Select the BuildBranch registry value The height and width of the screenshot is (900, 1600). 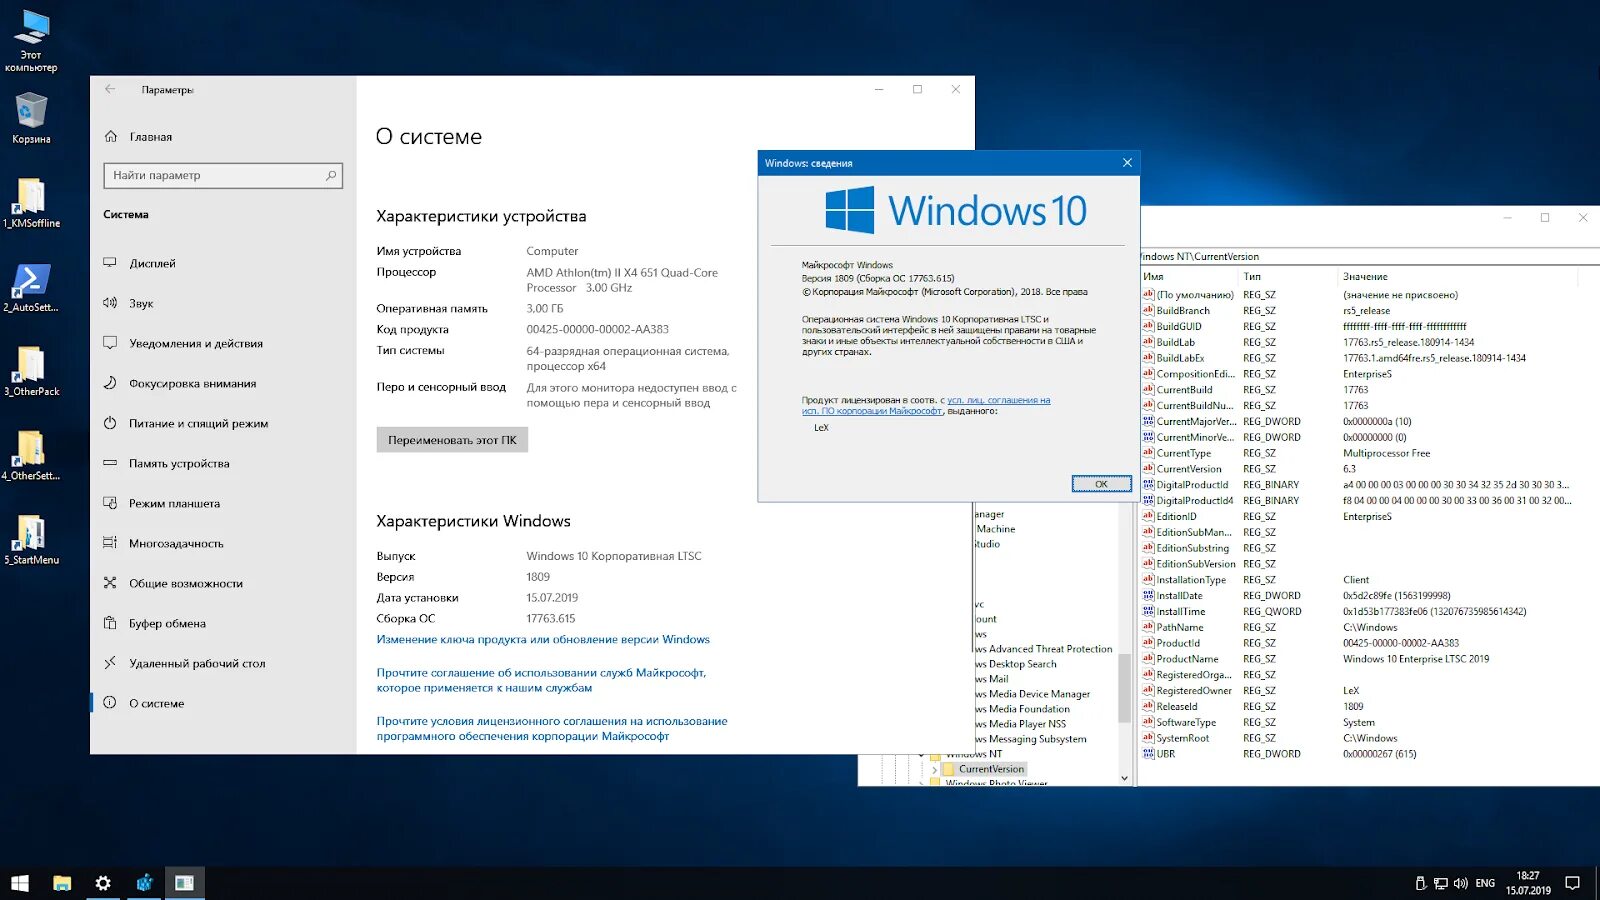(x=1183, y=311)
